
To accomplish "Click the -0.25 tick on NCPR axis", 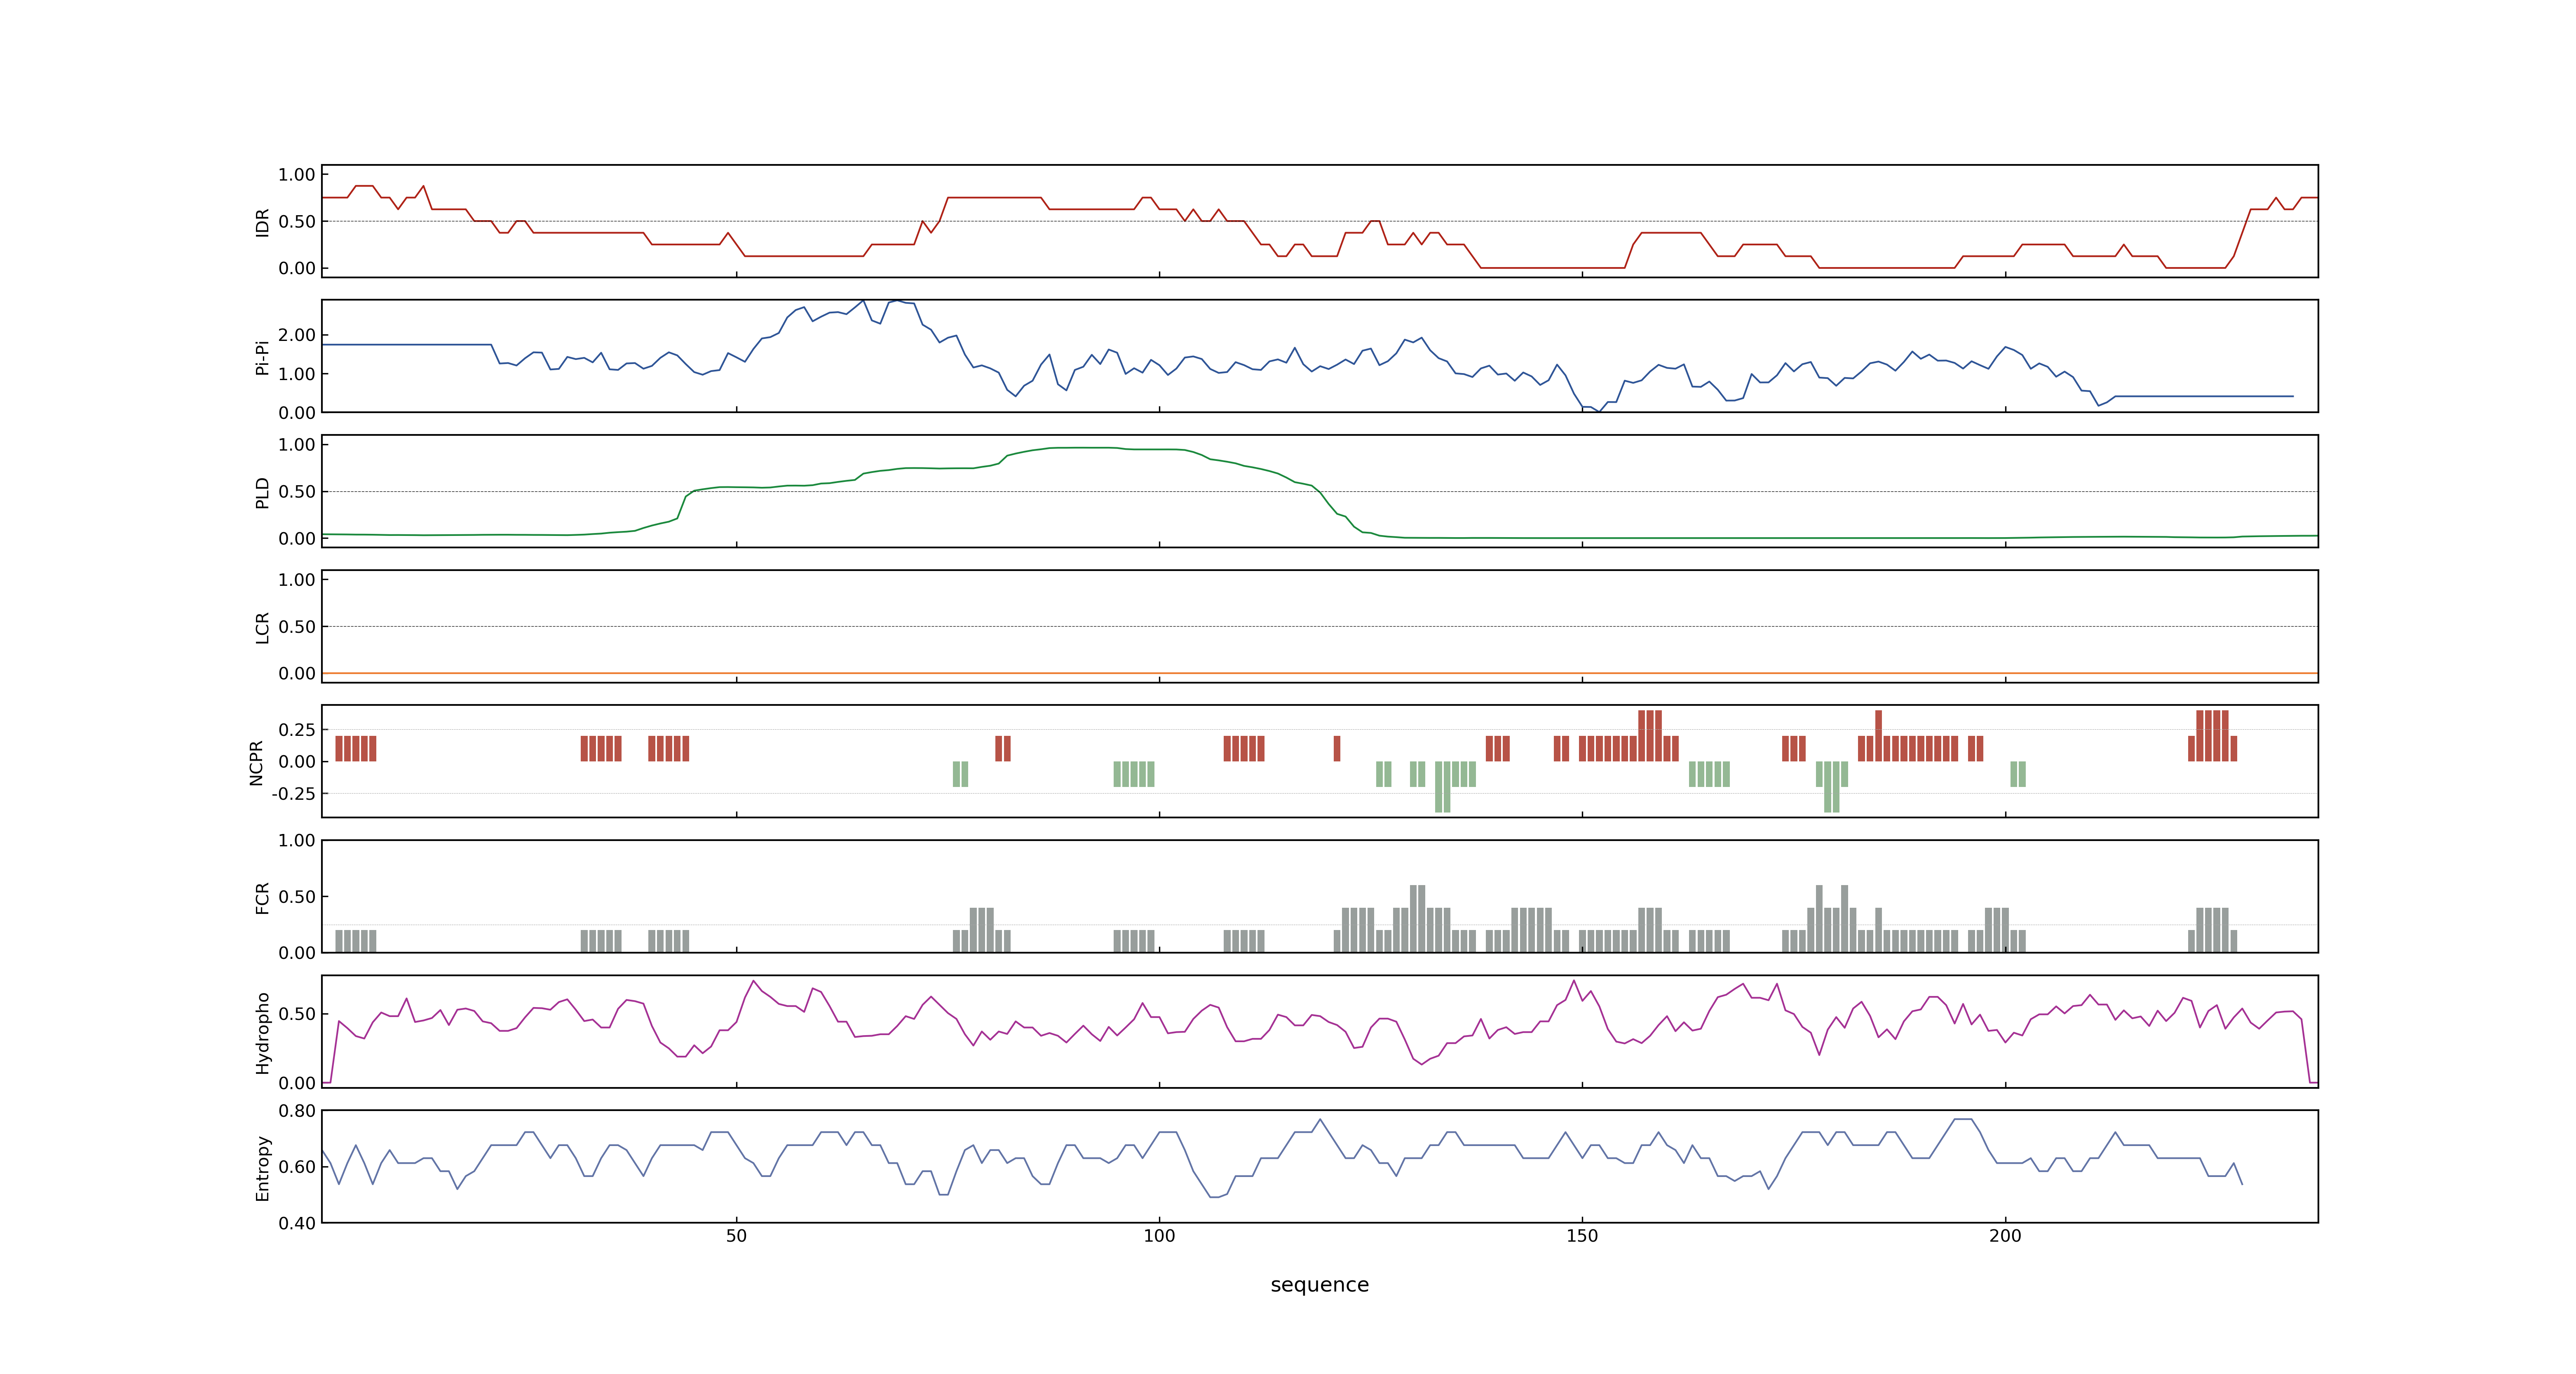I will 293,793.
